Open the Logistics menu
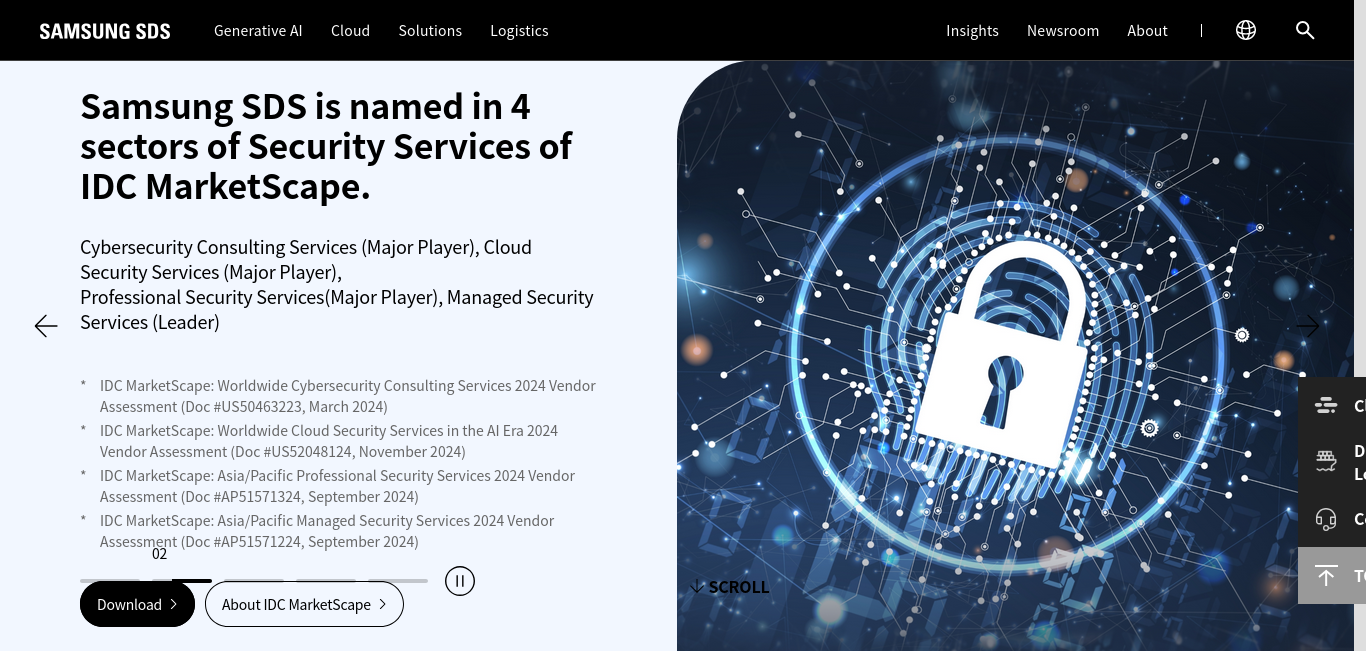Viewport: 1366px width, 651px height. click(x=519, y=31)
